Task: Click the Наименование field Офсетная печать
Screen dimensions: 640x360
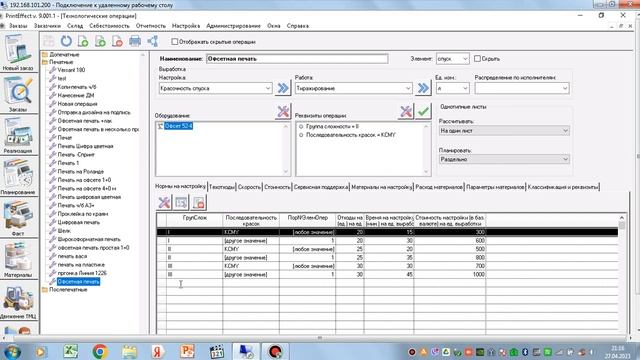Action: [x=297, y=59]
